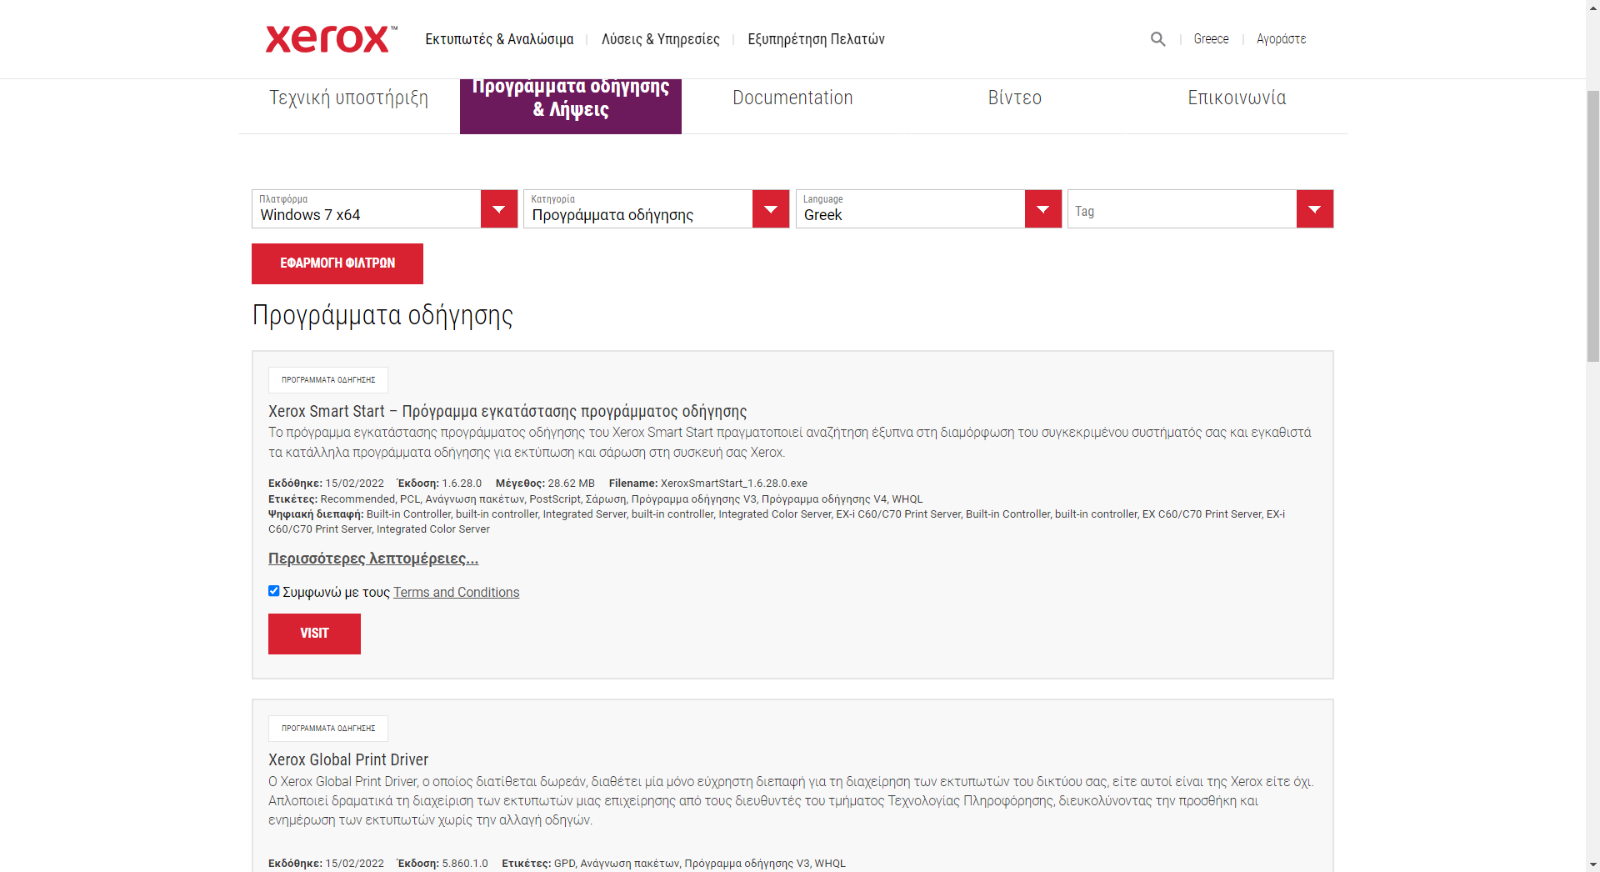Screen dimensions: 1600x872
Task: Click the scrollbar up arrow
Action: click(x=1593, y=7)
